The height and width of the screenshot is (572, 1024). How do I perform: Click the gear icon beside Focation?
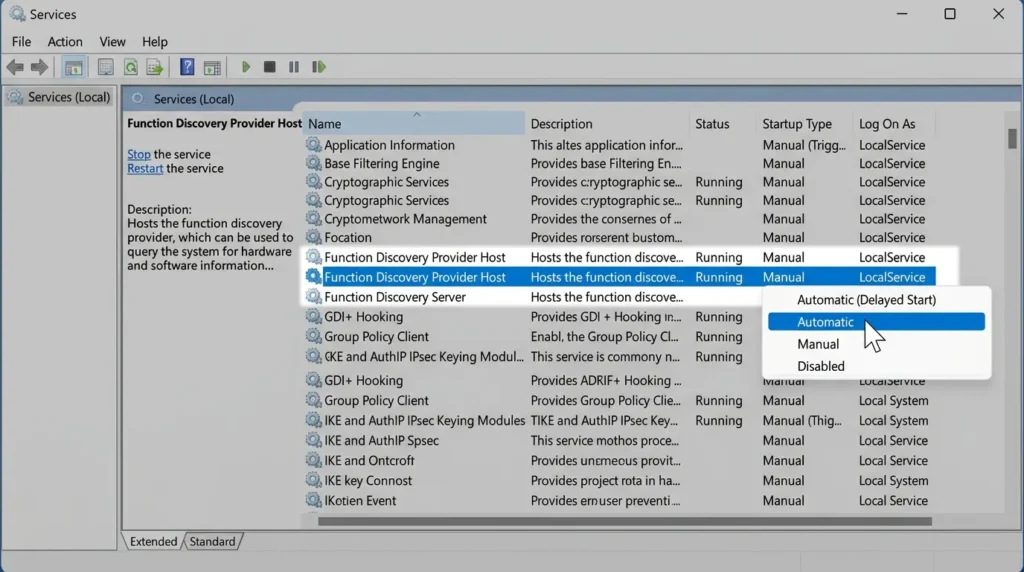point(313,236)
